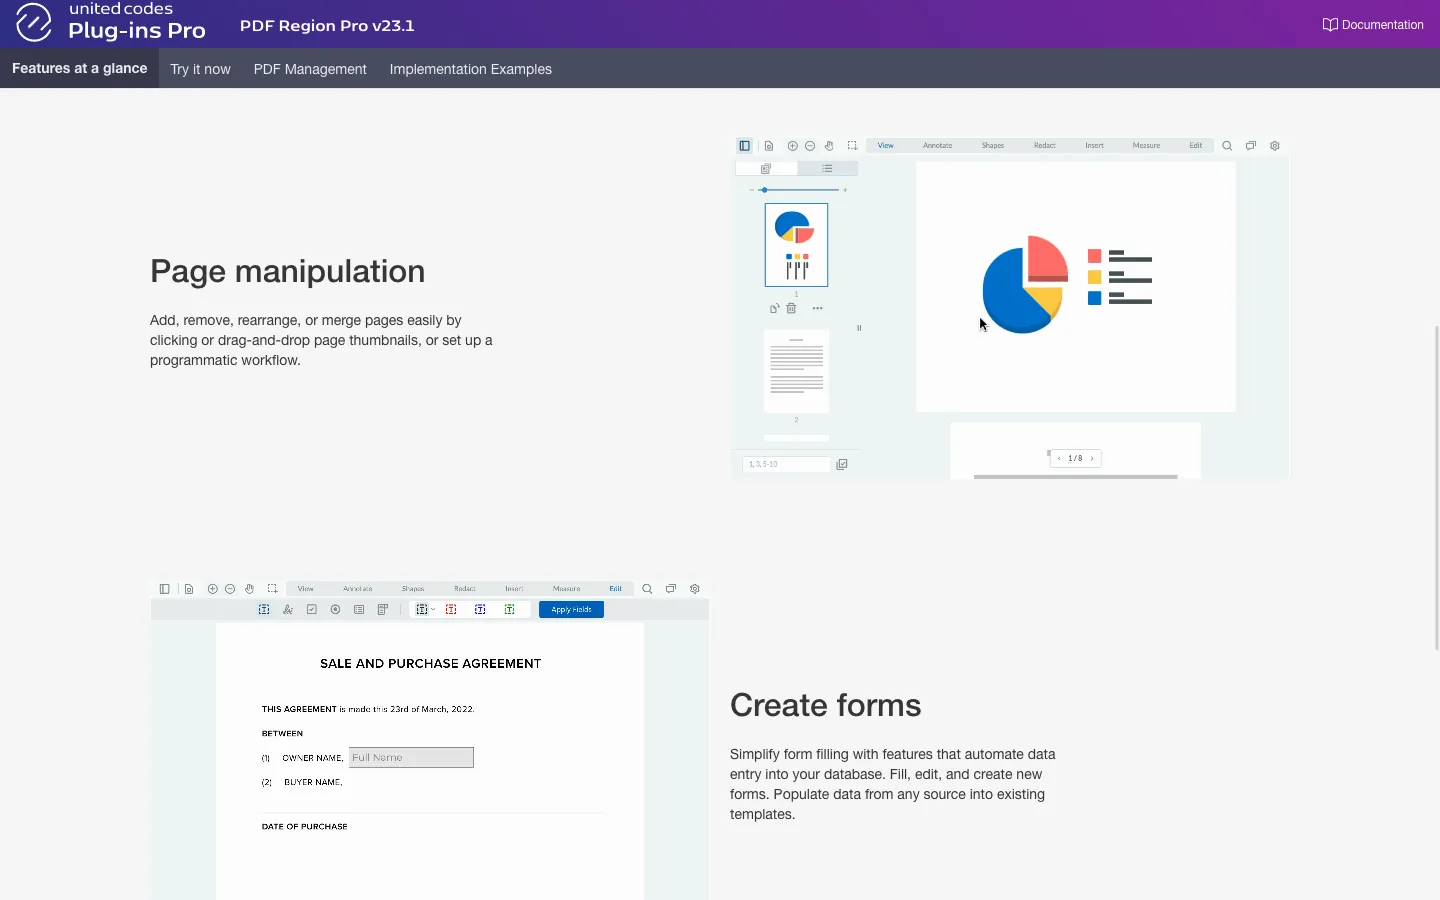This screenshot has width=1440, height=900.
Task: Click the red text field icon left of Apply Fields
Action: click(451, 609)
